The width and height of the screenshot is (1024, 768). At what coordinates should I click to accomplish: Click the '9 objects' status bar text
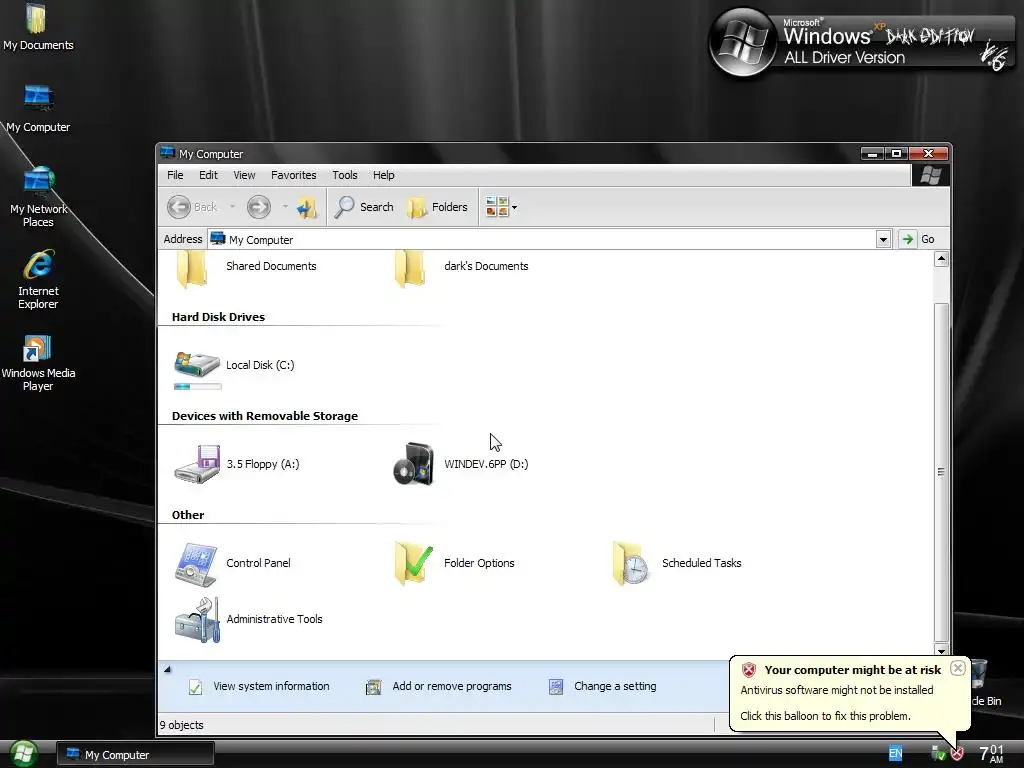coord(182,725)
